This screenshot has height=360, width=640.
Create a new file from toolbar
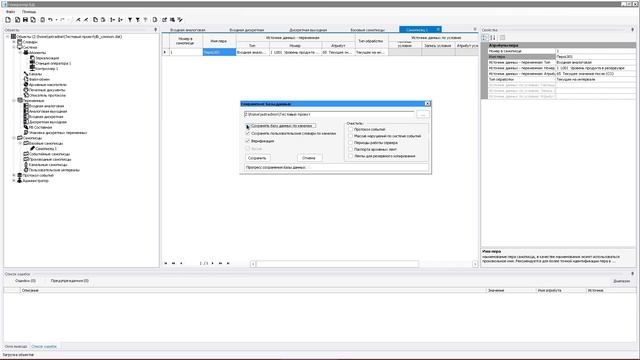[8, 20]
